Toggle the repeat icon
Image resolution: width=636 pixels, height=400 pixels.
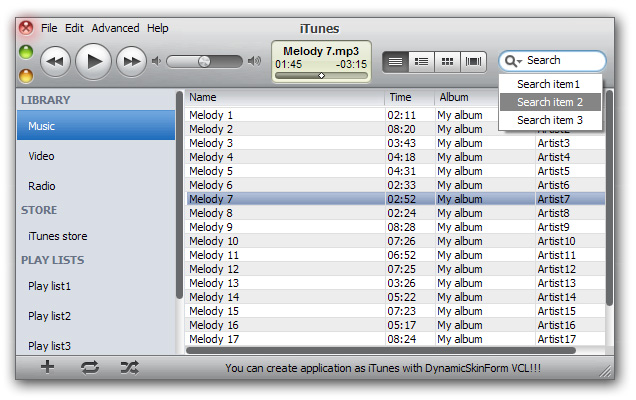click(90, 368)
